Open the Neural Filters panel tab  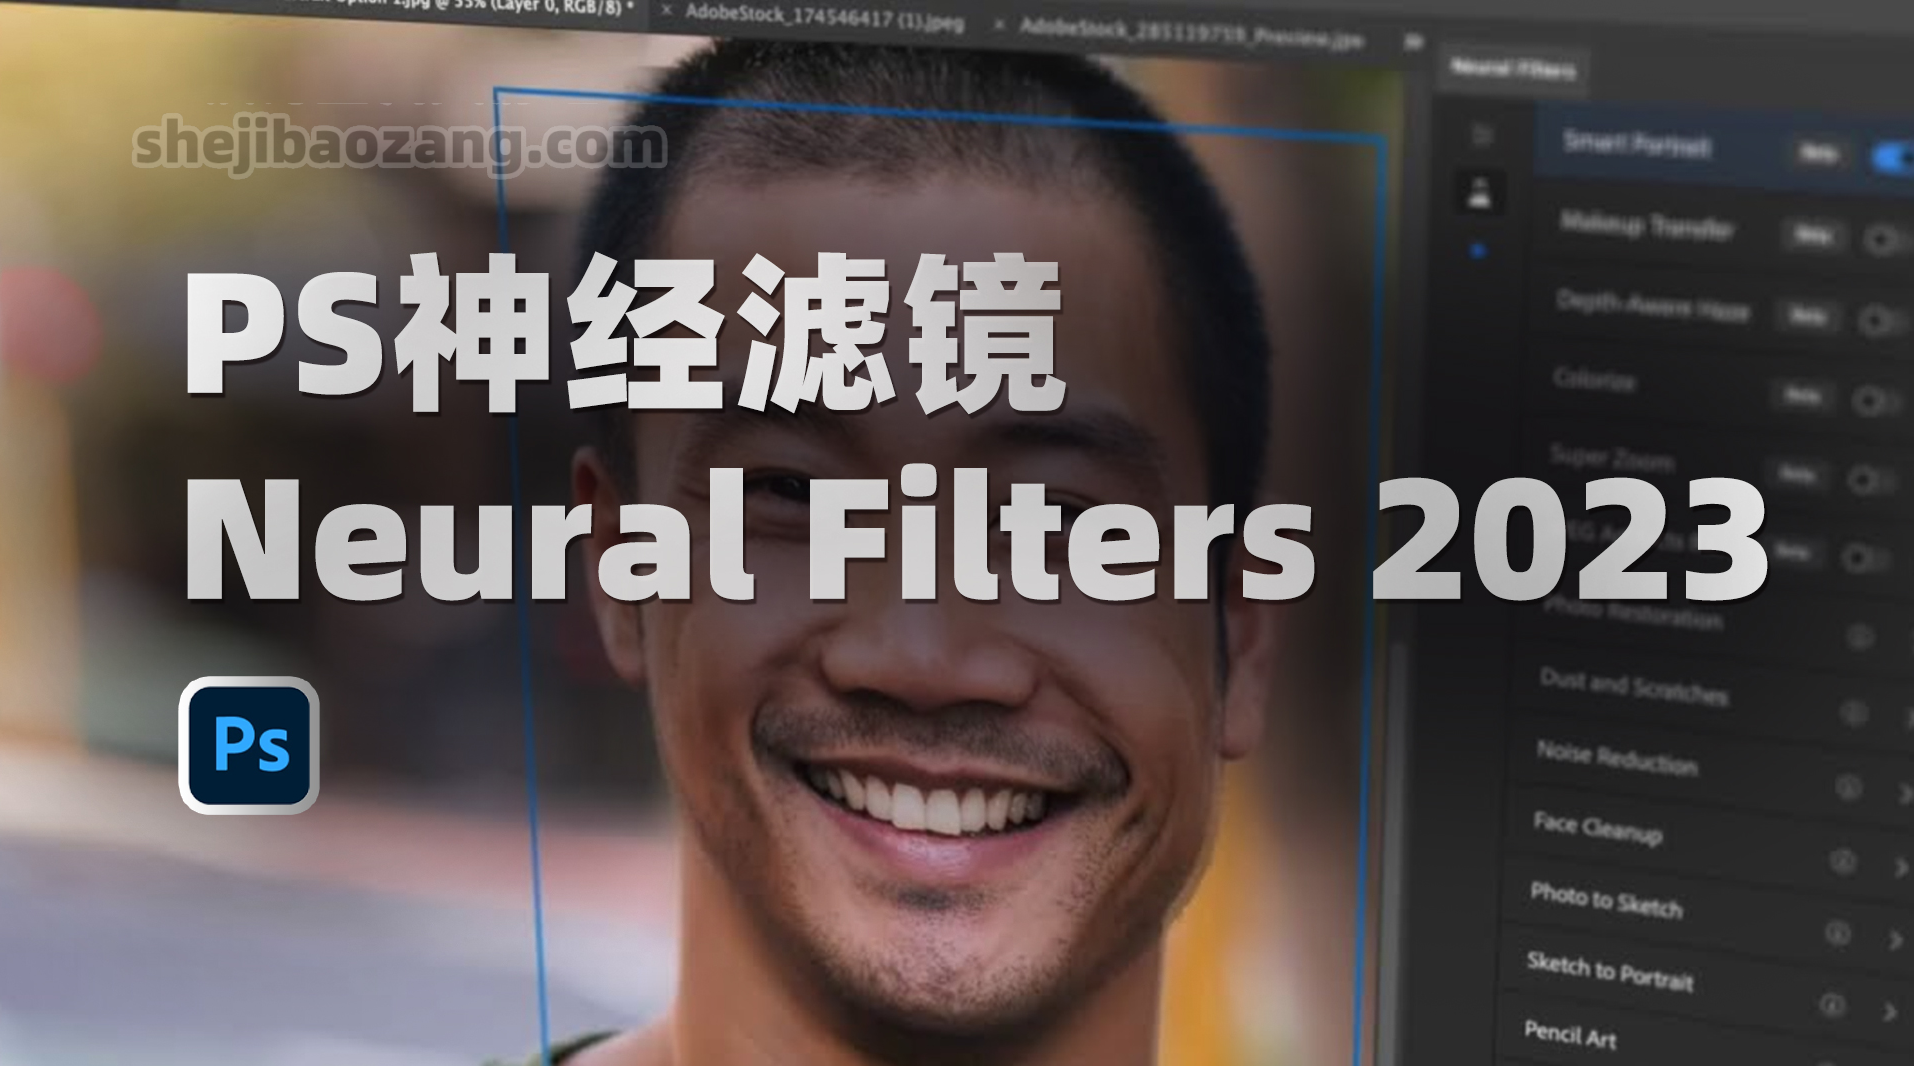click(x=1513, y=68)
